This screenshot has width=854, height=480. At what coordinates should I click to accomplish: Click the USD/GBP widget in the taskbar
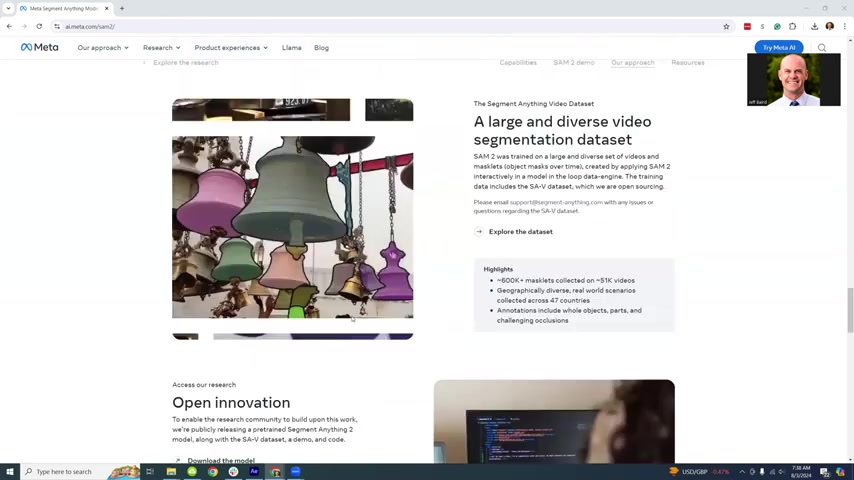click(699, 472)
